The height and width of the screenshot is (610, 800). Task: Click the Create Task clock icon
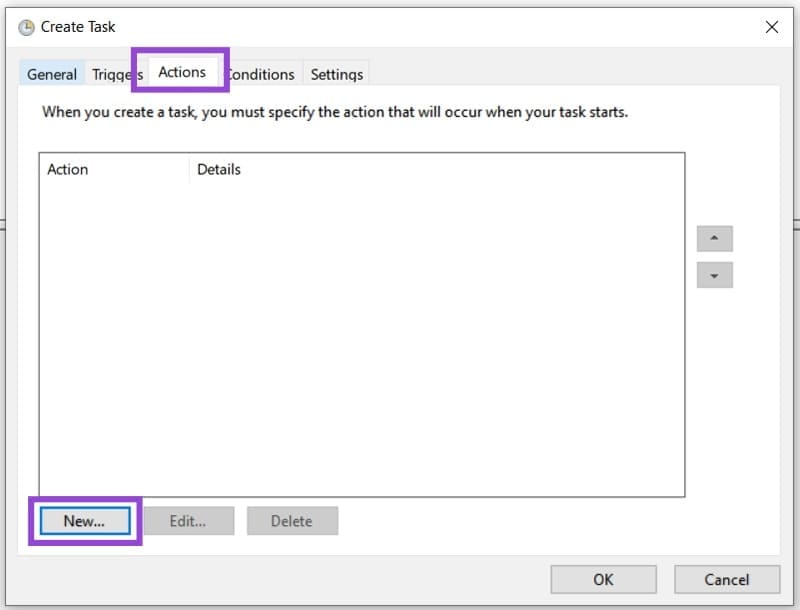pyautogui.click(x=26, y=27)
